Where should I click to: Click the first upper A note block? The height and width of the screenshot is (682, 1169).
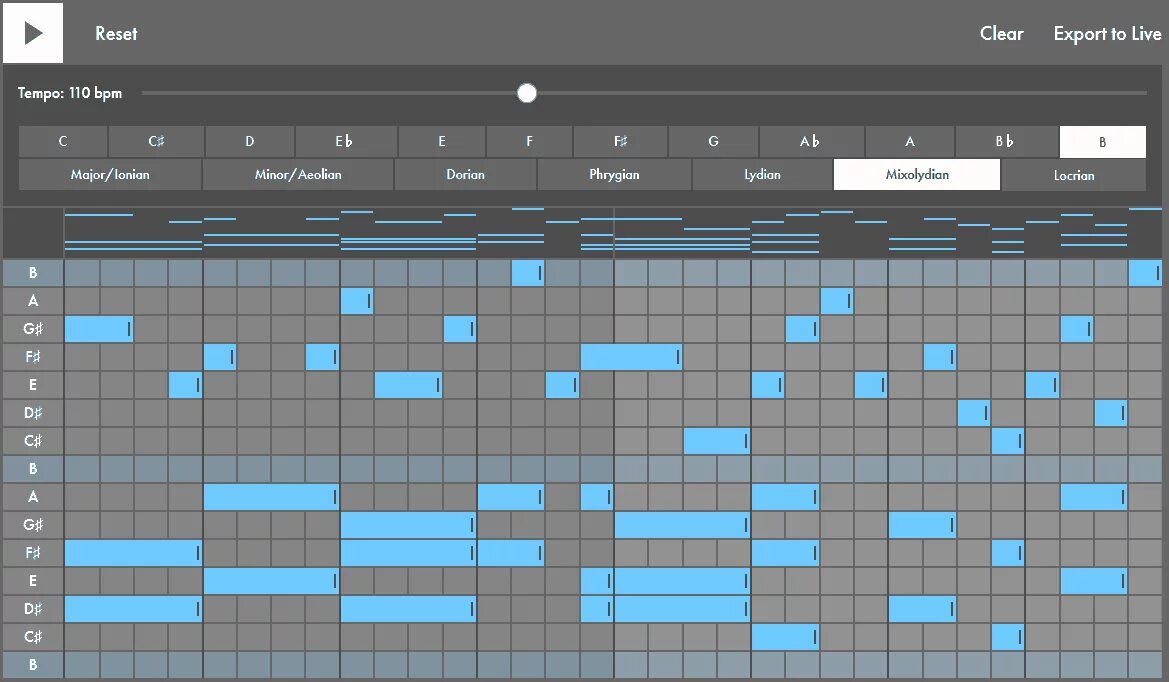pos(357,300)
